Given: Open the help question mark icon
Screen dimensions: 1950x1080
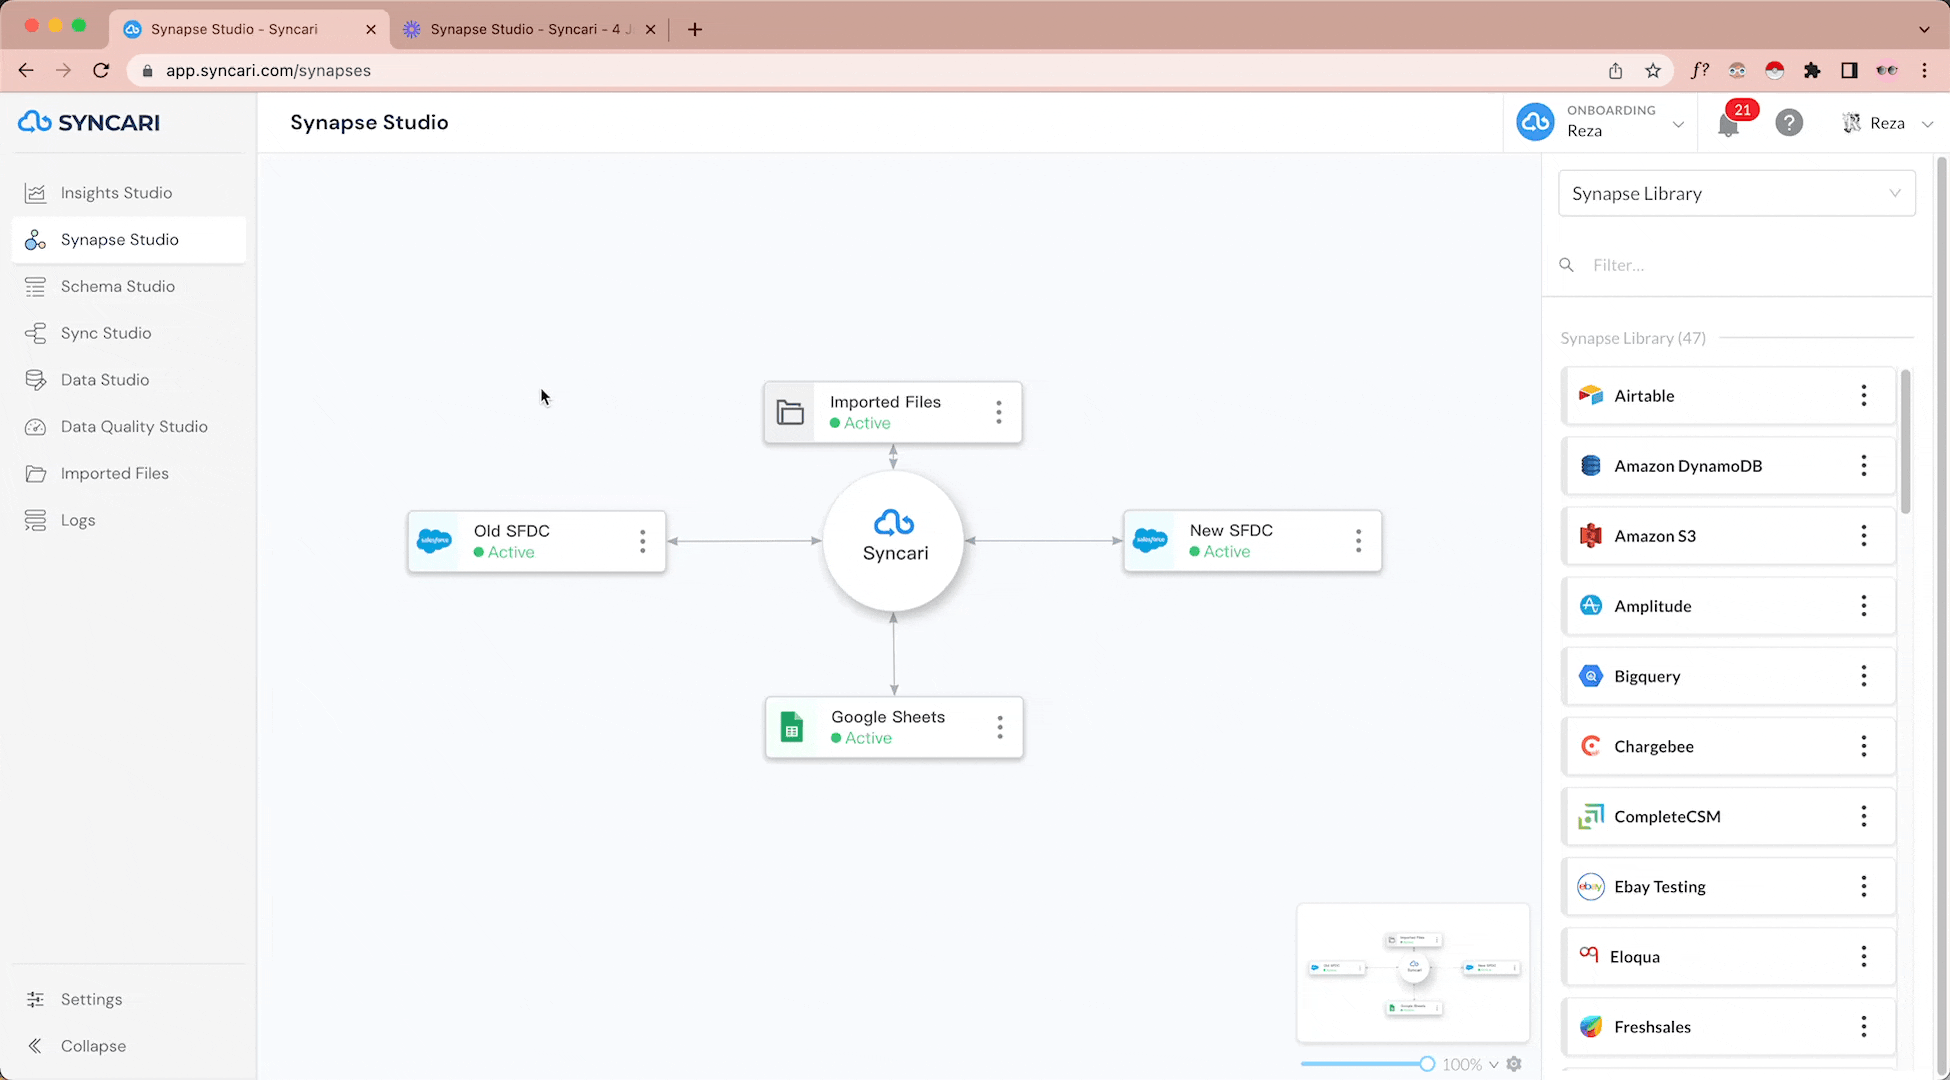Looking at the screenshot, I should coord(1788,123).
